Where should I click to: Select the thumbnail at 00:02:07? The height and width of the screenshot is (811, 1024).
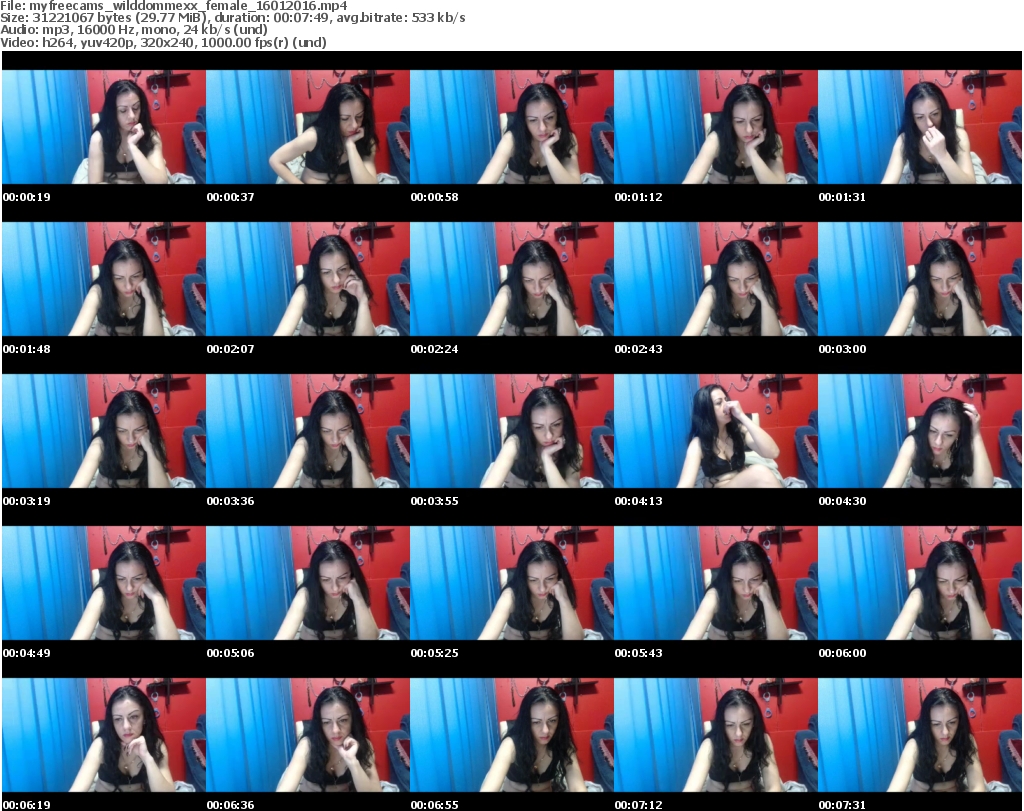point(308,279)
